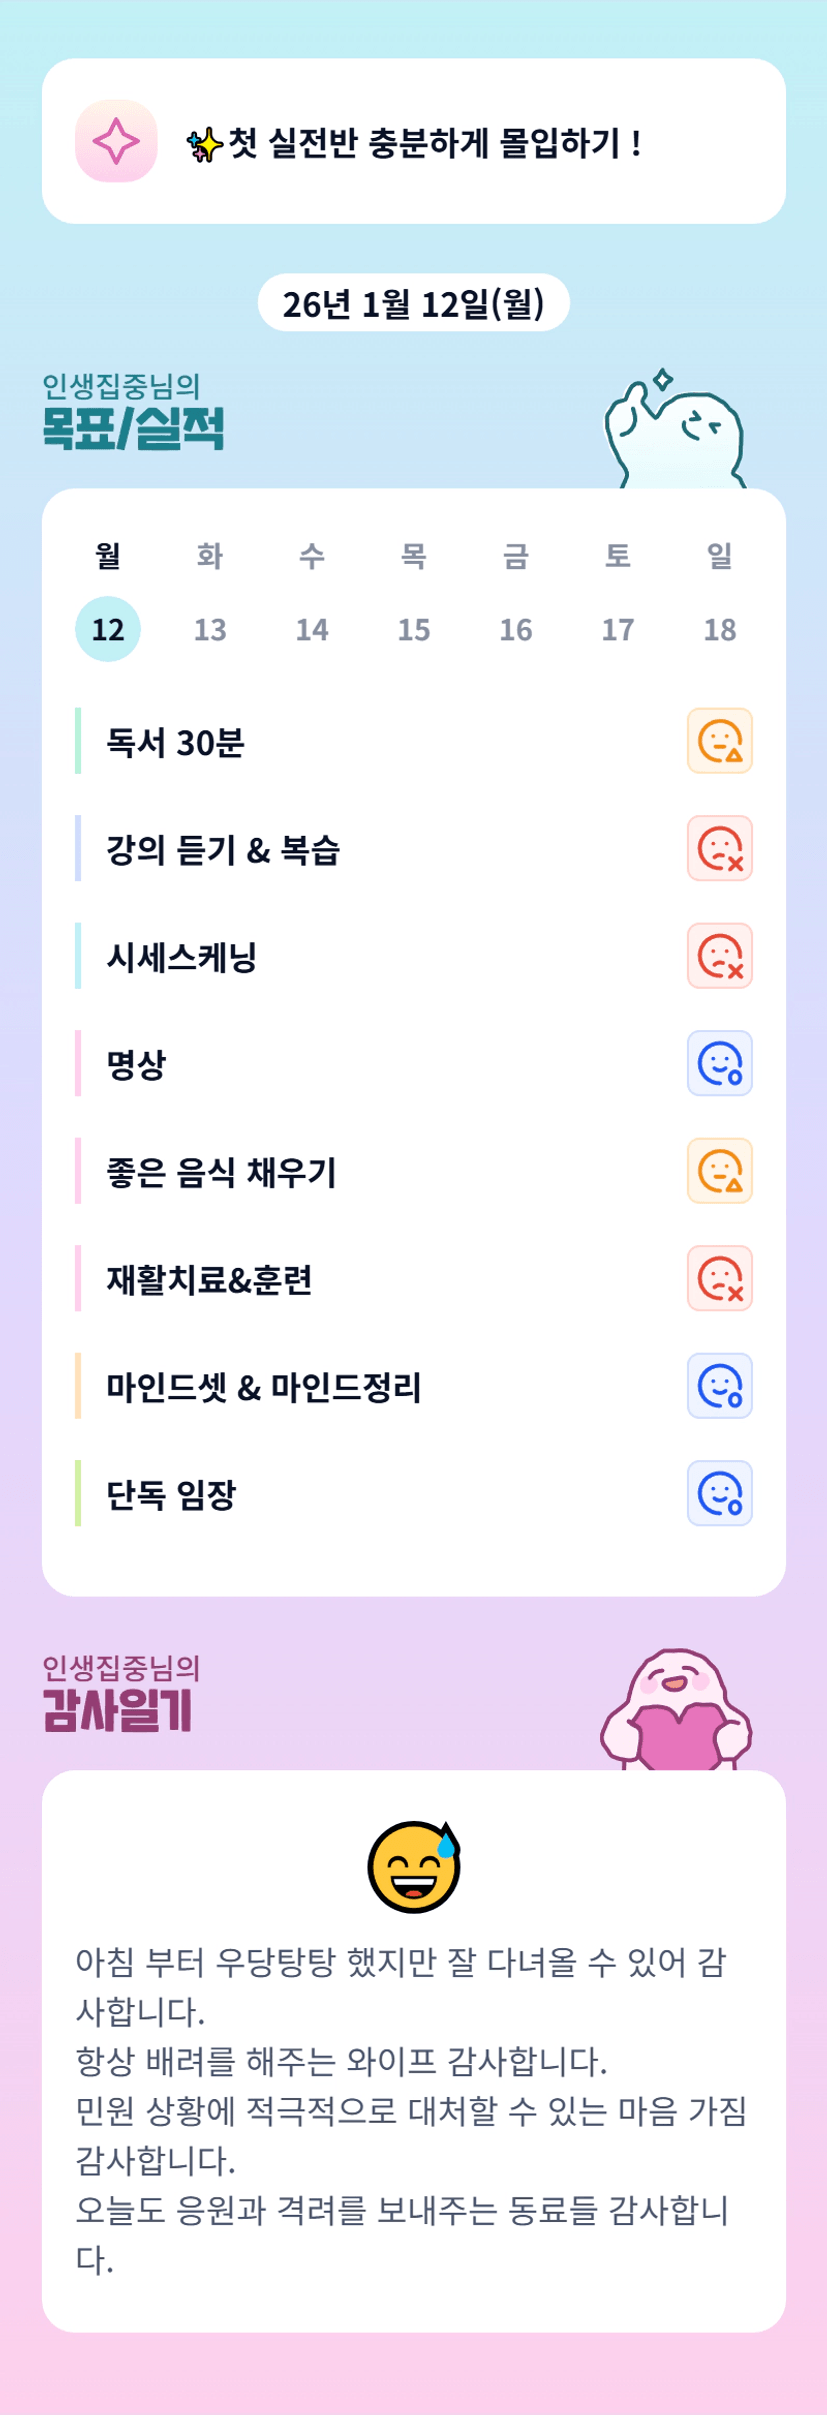Select day 14 (수) in the week calendar
The height and width of the screenshot is (2415, 827).
[312, 629]
